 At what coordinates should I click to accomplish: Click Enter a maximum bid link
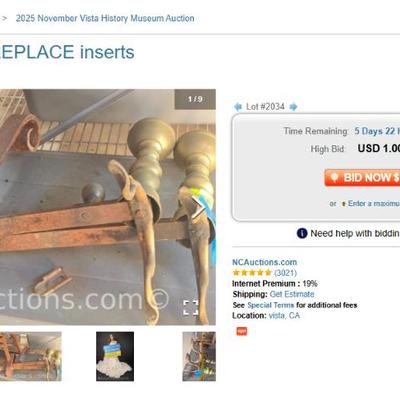[374, 203]
